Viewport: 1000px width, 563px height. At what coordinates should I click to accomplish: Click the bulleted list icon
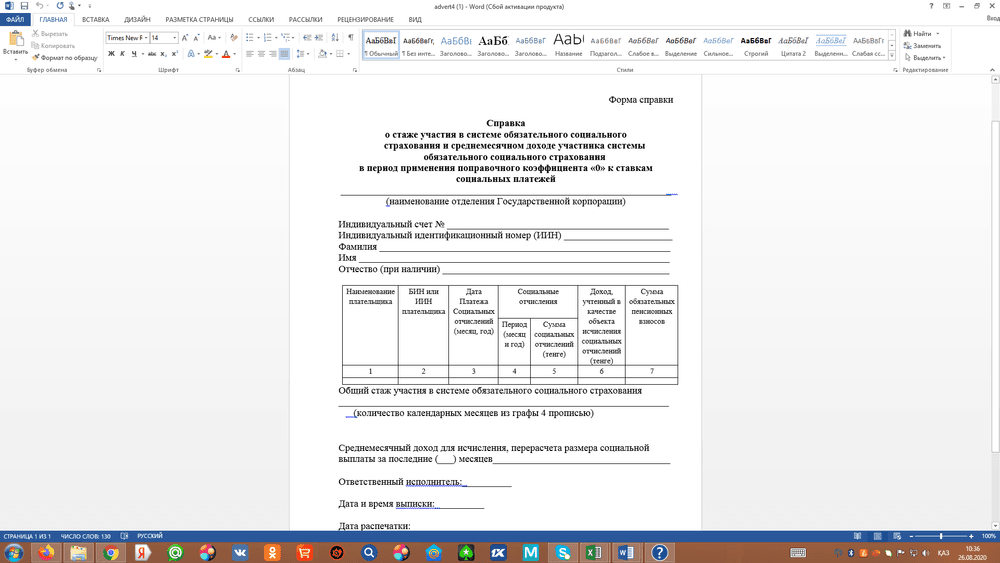249,38
